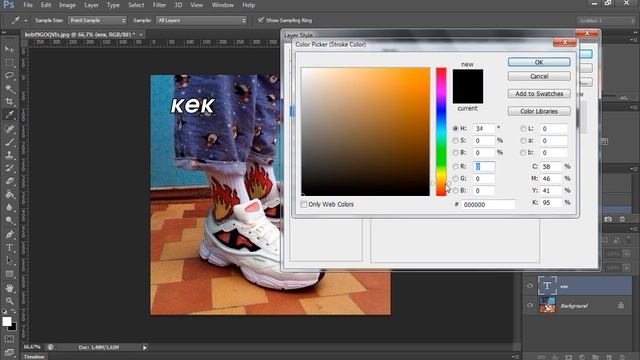The width and height of the screenshot is (640, 360).
Task: Click the fx layer style icon in Layers panel
Action: 555,357
